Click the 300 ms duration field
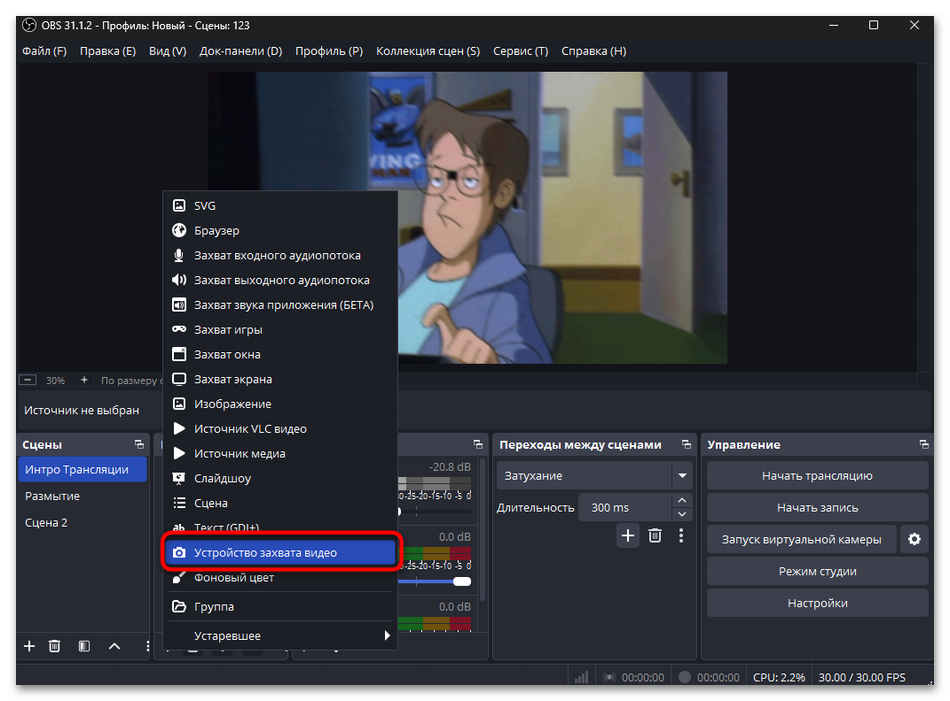Viewport: 950px width, 701px height. pyautogui.click(x=625, y=508)
